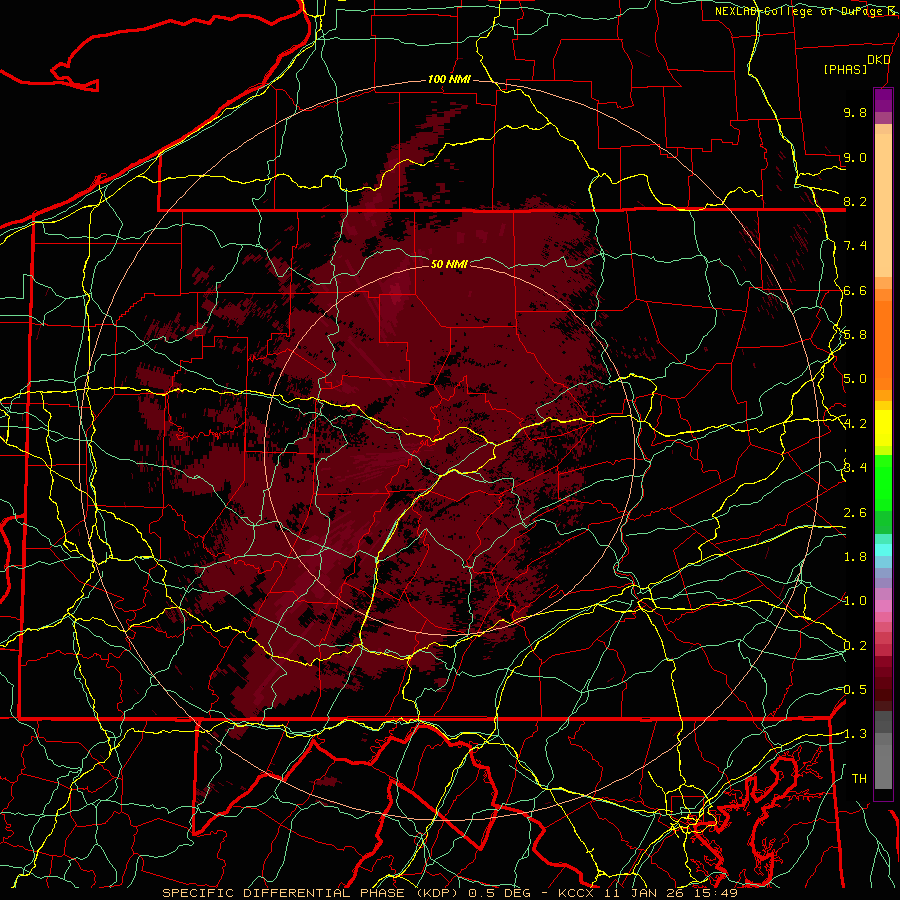Click the 100 NMI range ring label

click(449, 79)
